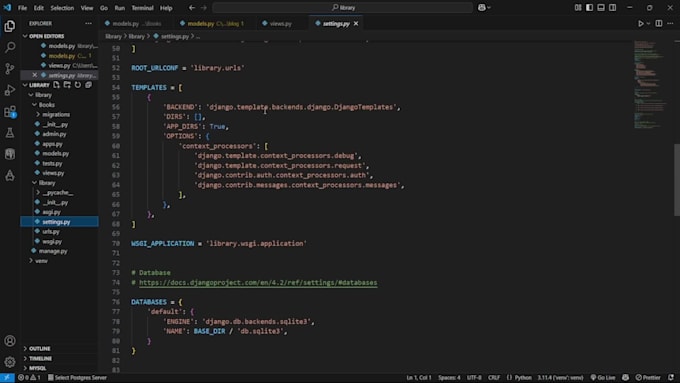Click the editor vertical scrollbar thumb

[677, 180]
